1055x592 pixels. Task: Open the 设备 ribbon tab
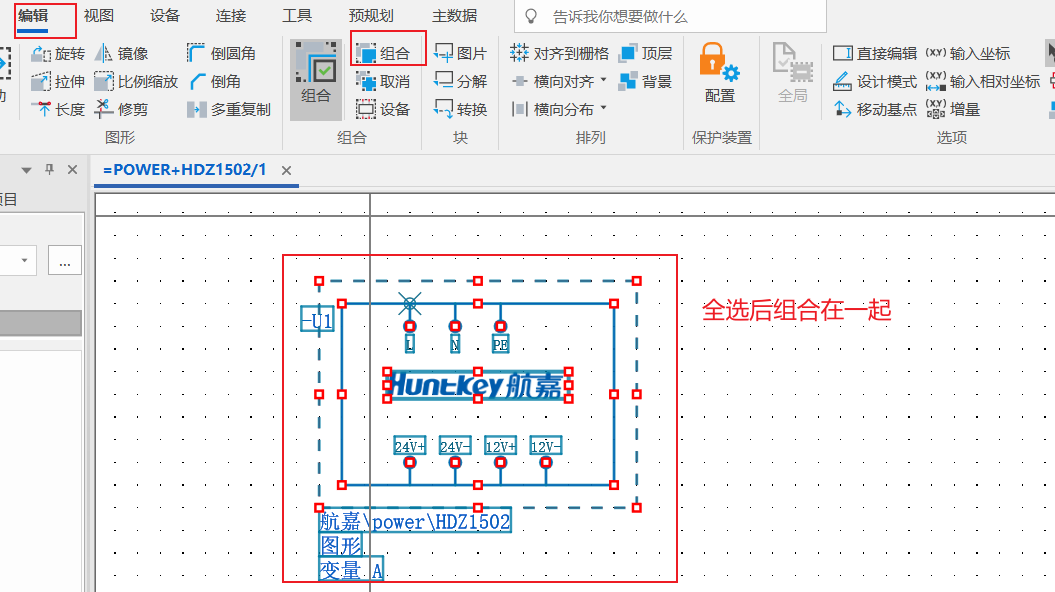pyautogui.click(x=165, y=16)
